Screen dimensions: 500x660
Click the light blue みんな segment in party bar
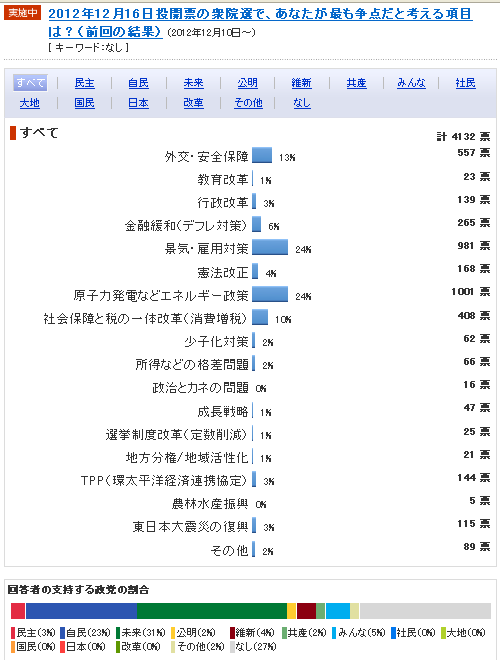point(338,611)
